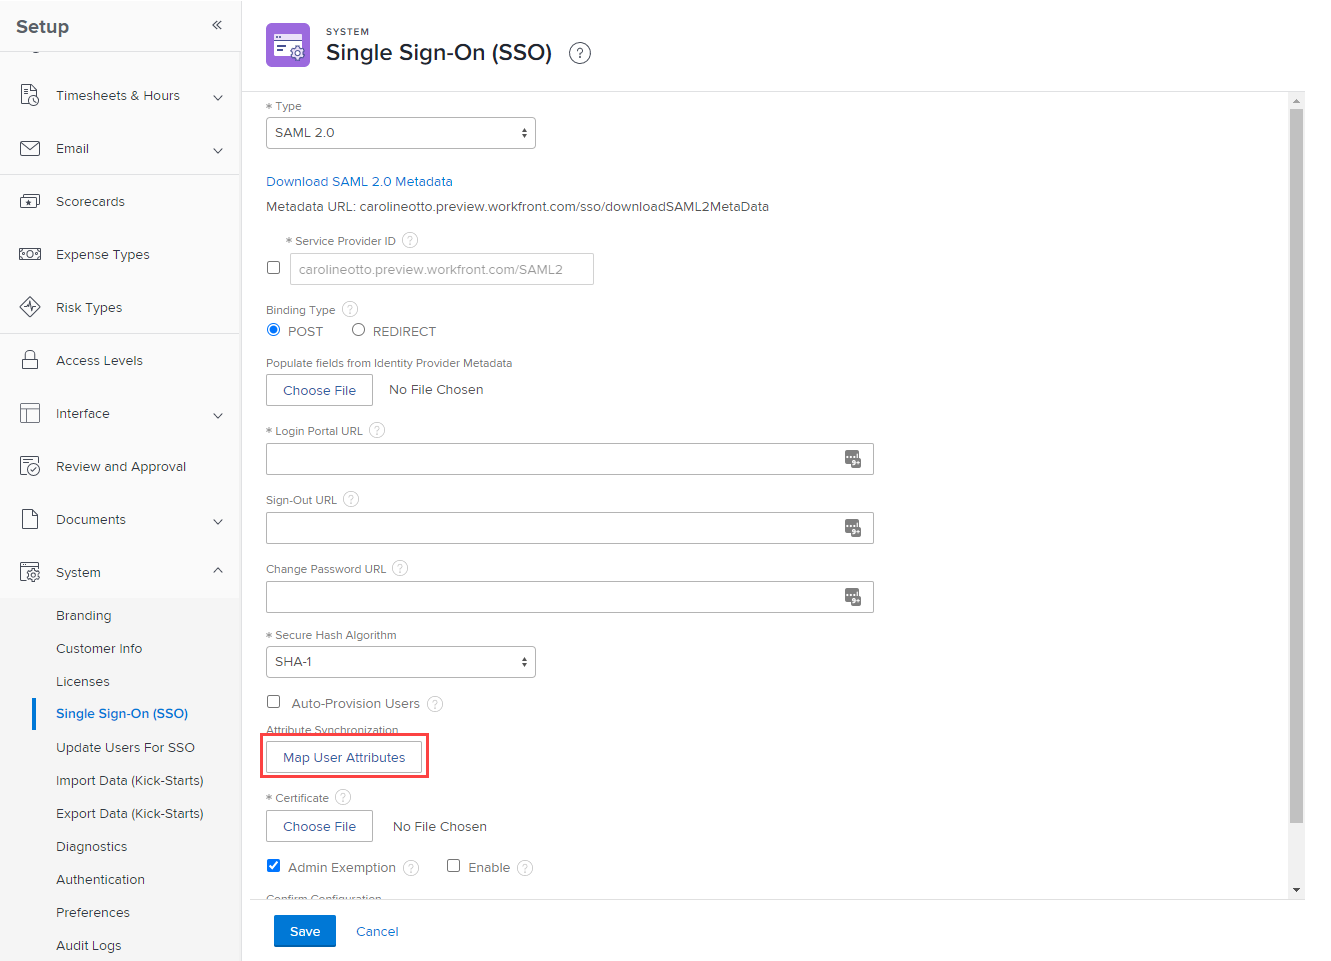This screenshot has width=1331, height=961.
Task: Uncheck the Admin Exemption checkbox
Action: pos(274,866)
